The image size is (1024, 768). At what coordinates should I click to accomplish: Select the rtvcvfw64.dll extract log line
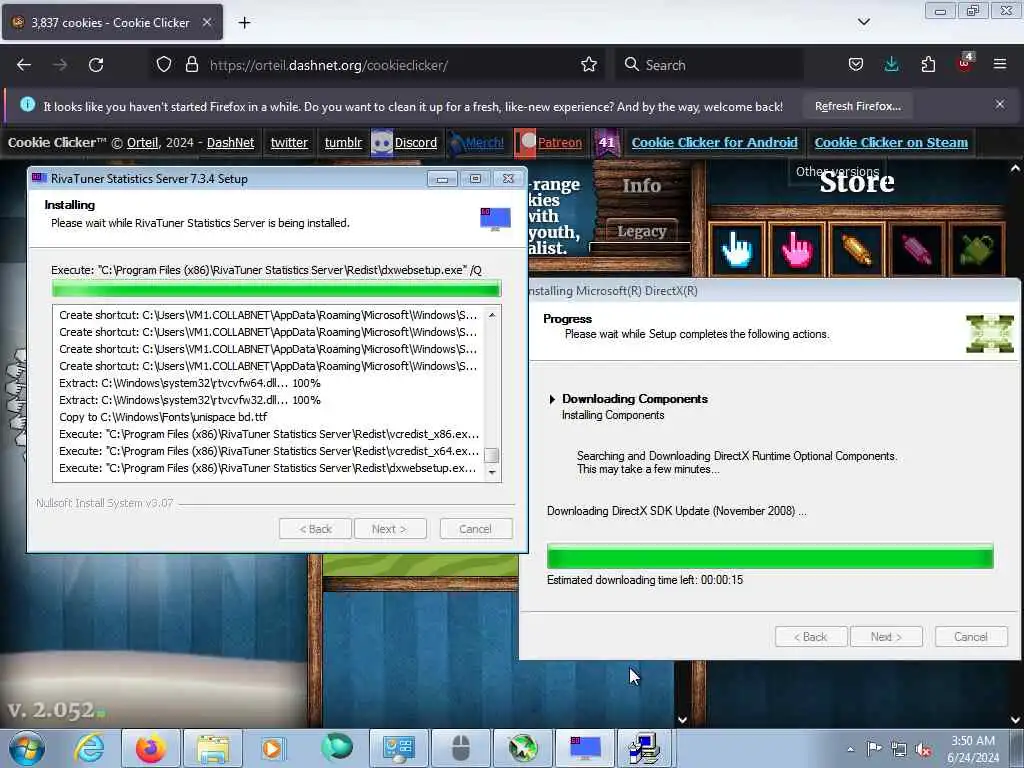189,383
